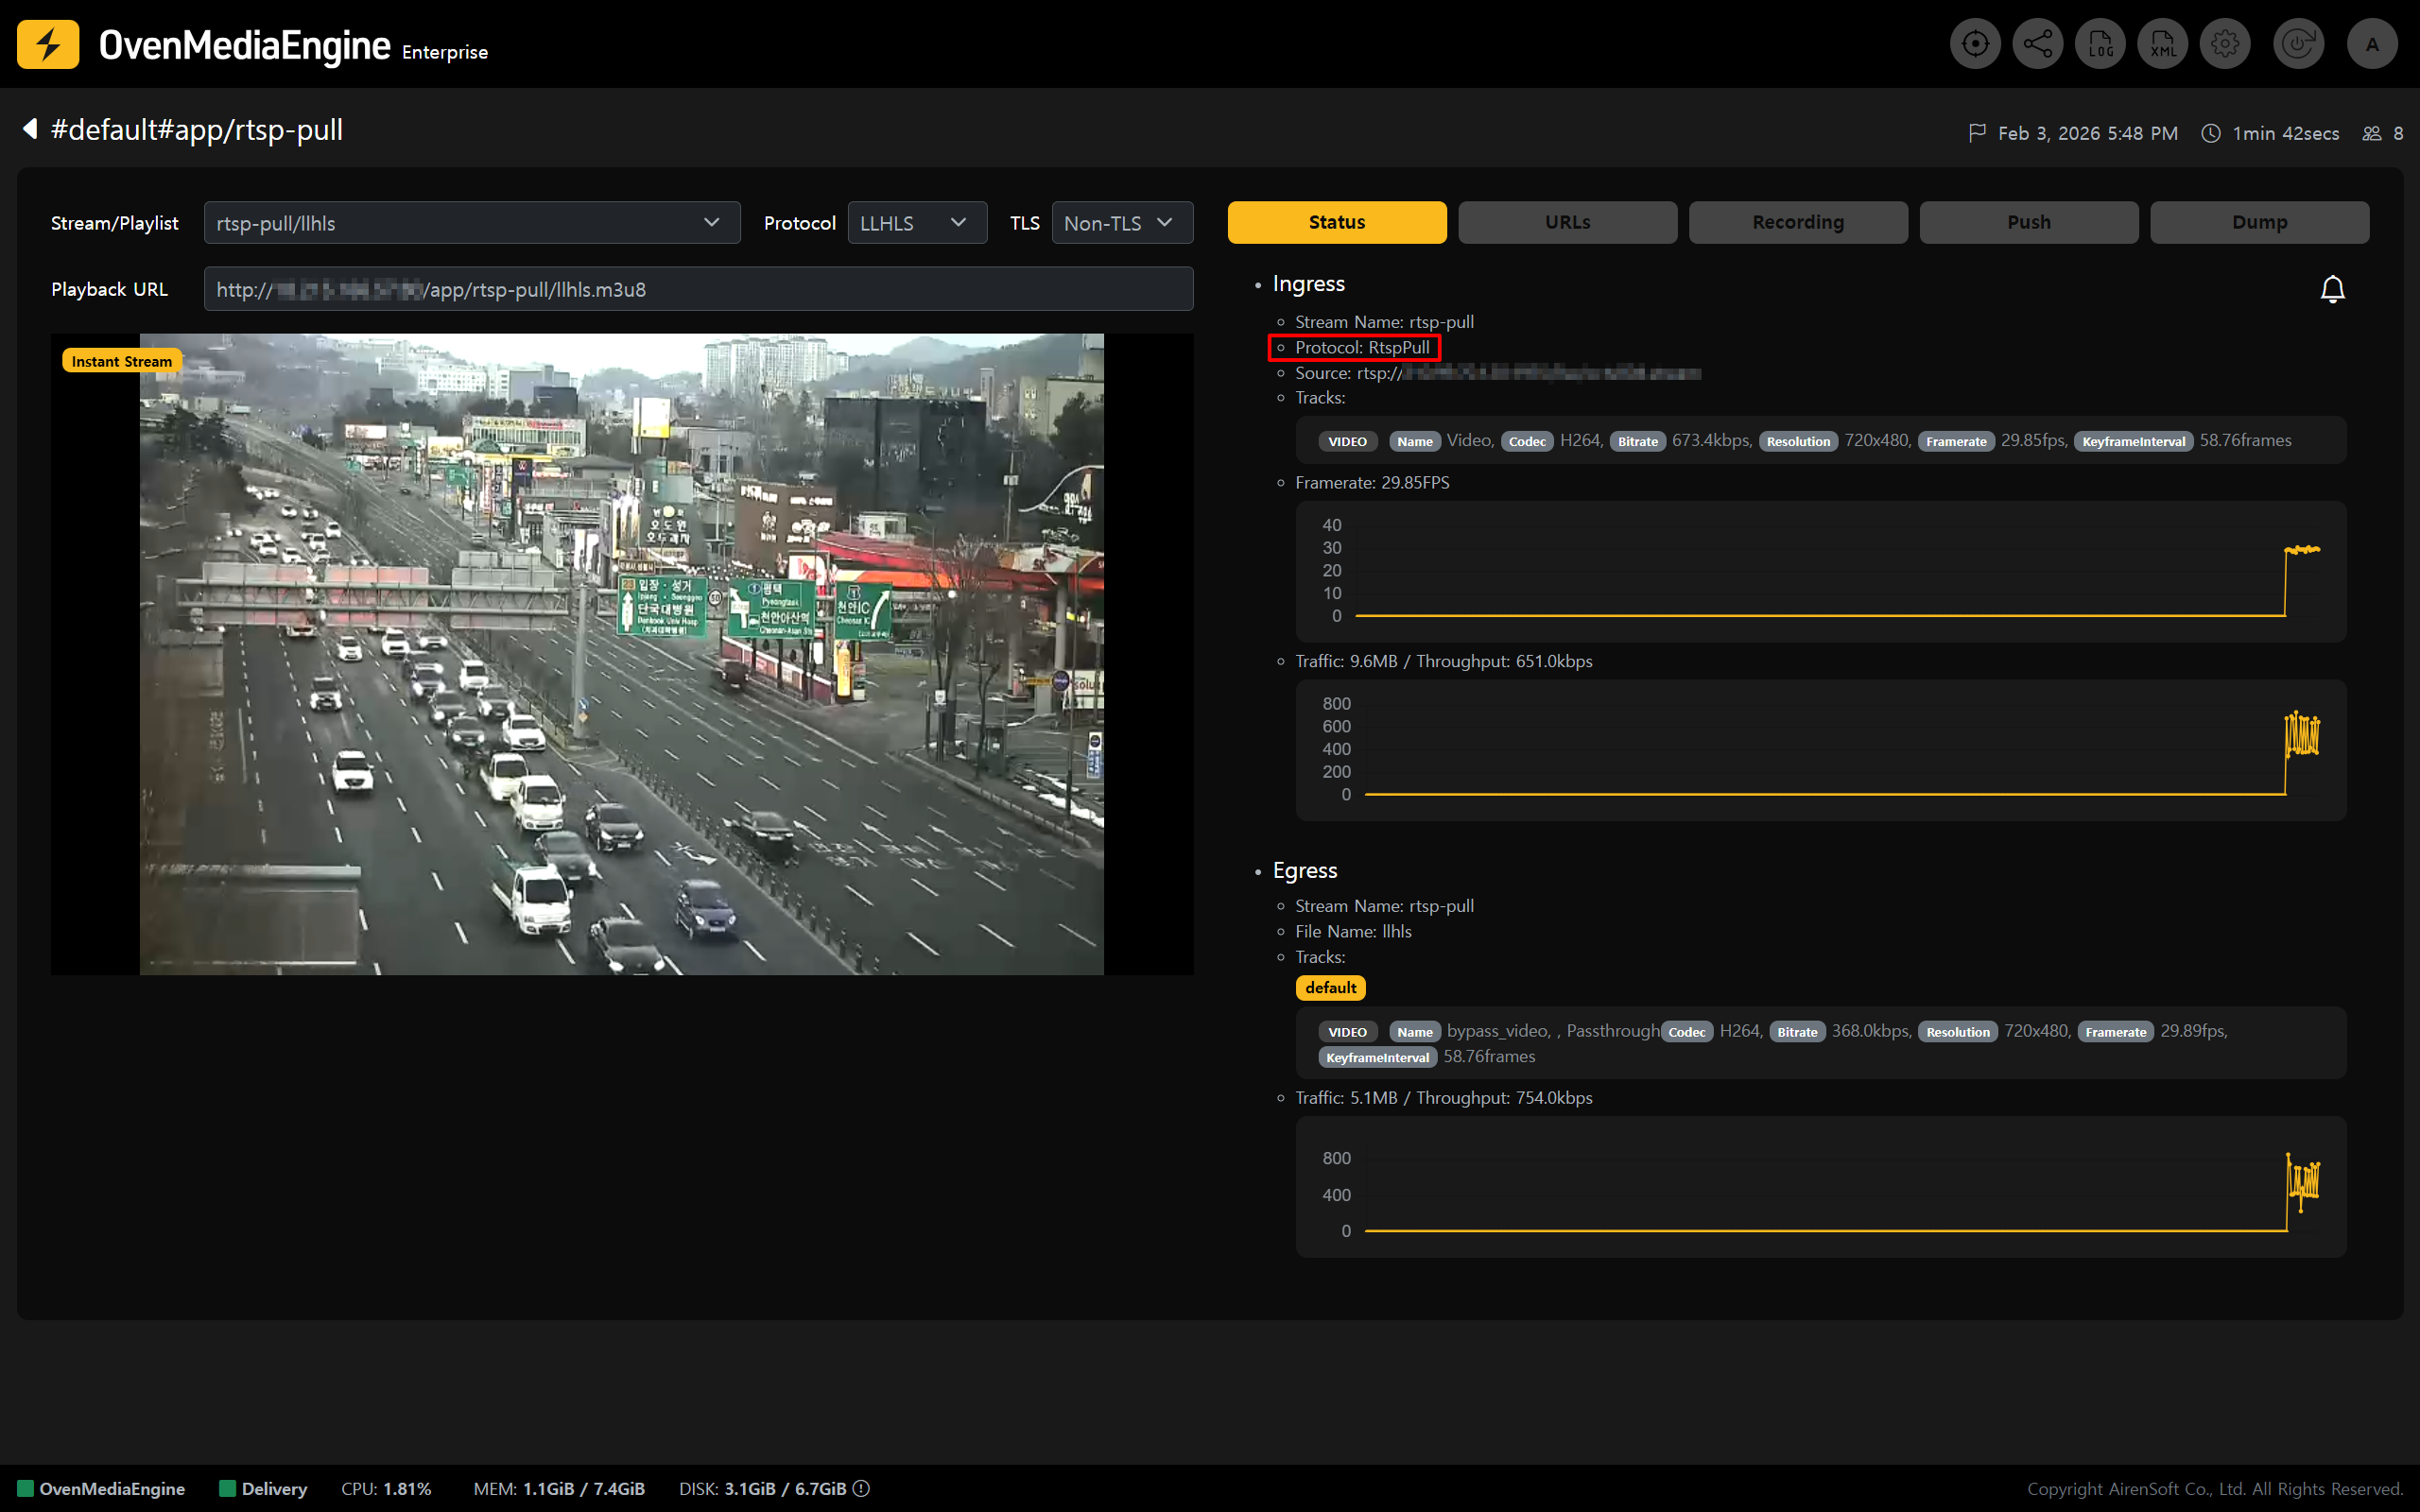Click the disk usage info icon
Screen dimensions: 2420x1512
(x=861, y=1488)
